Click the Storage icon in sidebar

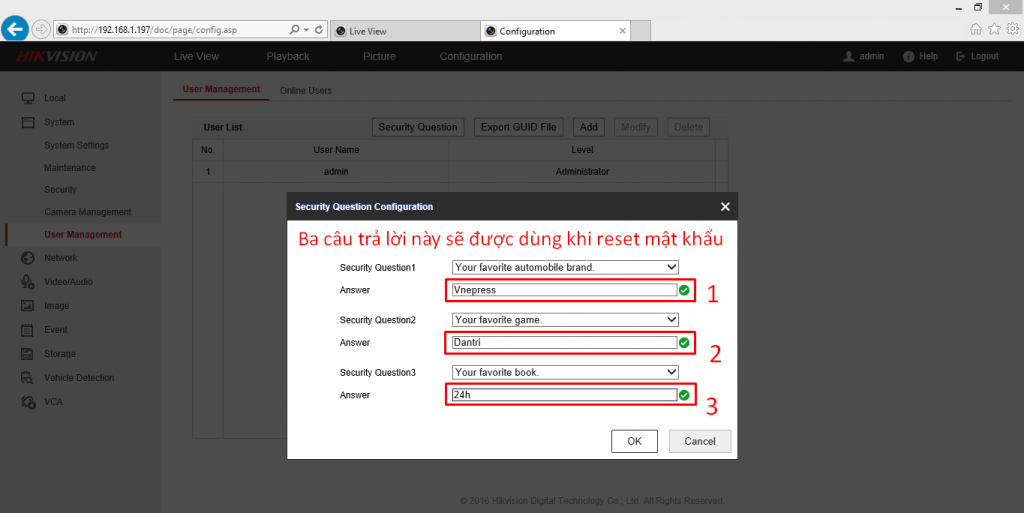[x=28, y=354]
